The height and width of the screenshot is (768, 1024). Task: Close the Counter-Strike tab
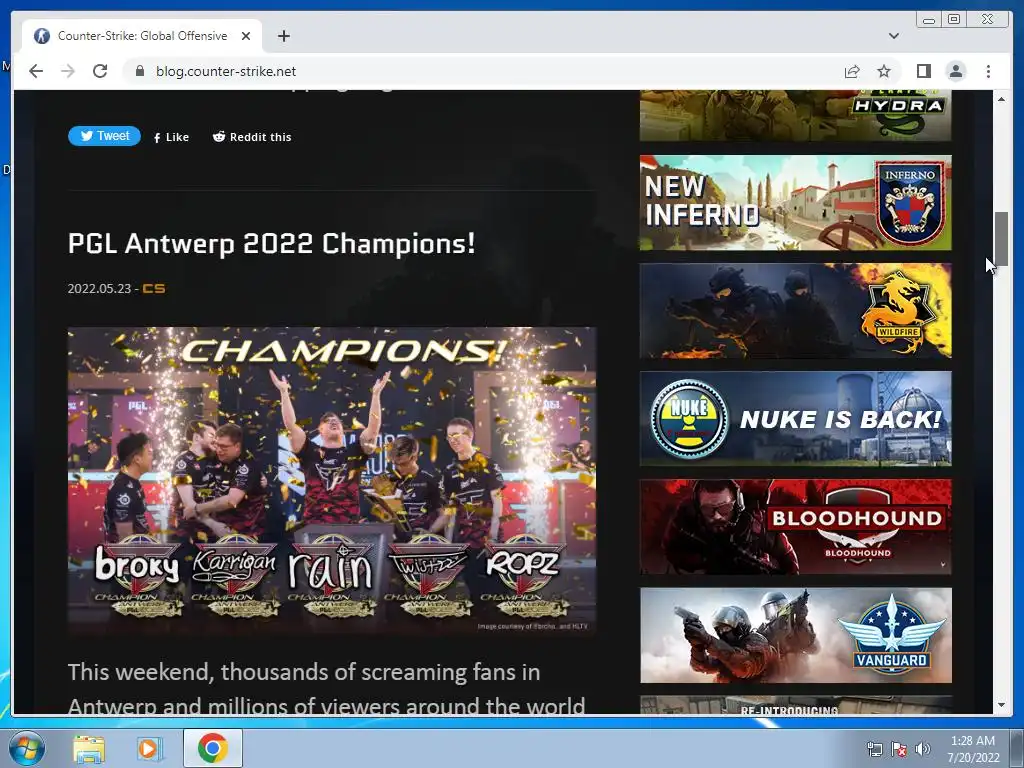click(246, 36)
